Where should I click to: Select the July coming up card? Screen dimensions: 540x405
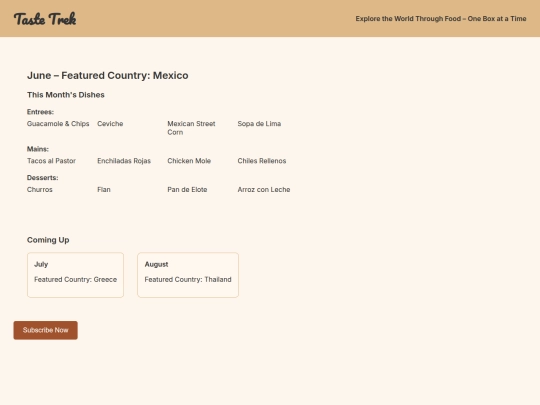(75, 275)
